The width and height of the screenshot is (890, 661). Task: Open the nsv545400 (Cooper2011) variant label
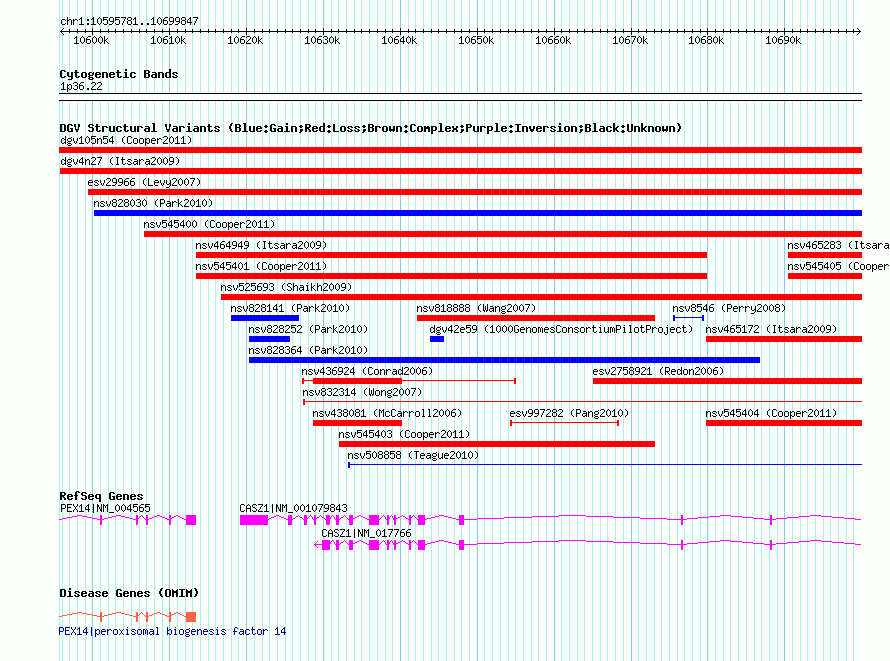(209, 224)
